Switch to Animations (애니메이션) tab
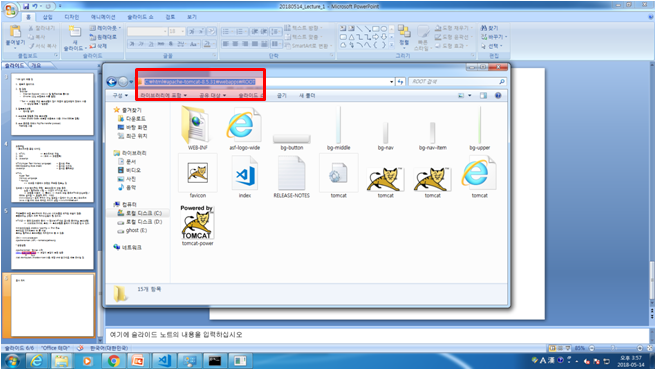656x370 pixels. click(103, 17)
